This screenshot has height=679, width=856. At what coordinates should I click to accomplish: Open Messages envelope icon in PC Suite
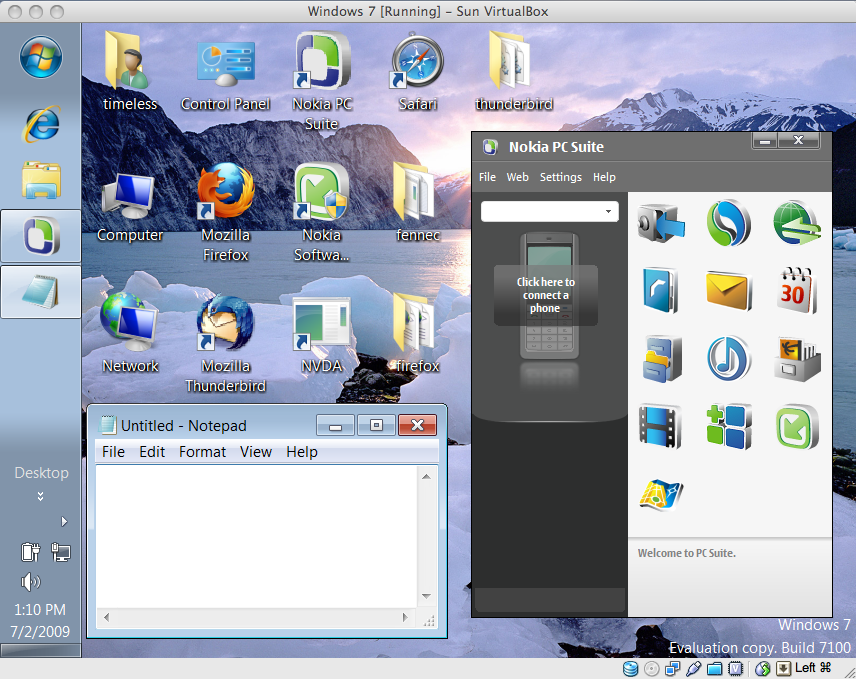pyautogui.click(x=729, y=291)
